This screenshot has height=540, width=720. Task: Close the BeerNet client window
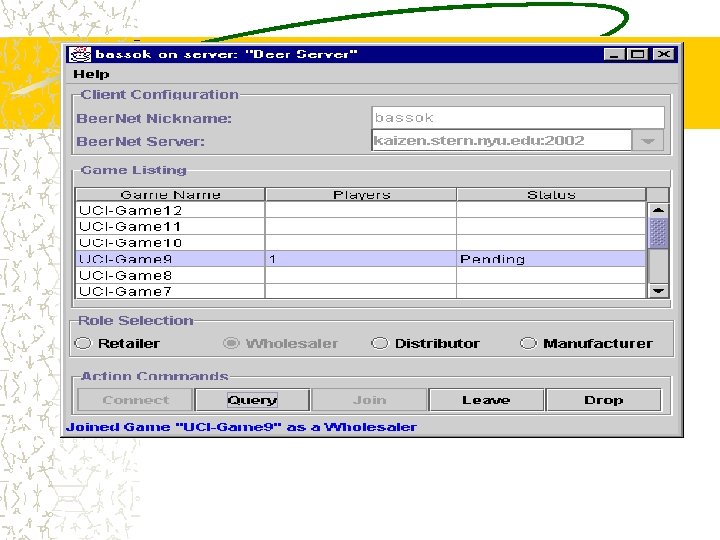click(x=664, y=54)
